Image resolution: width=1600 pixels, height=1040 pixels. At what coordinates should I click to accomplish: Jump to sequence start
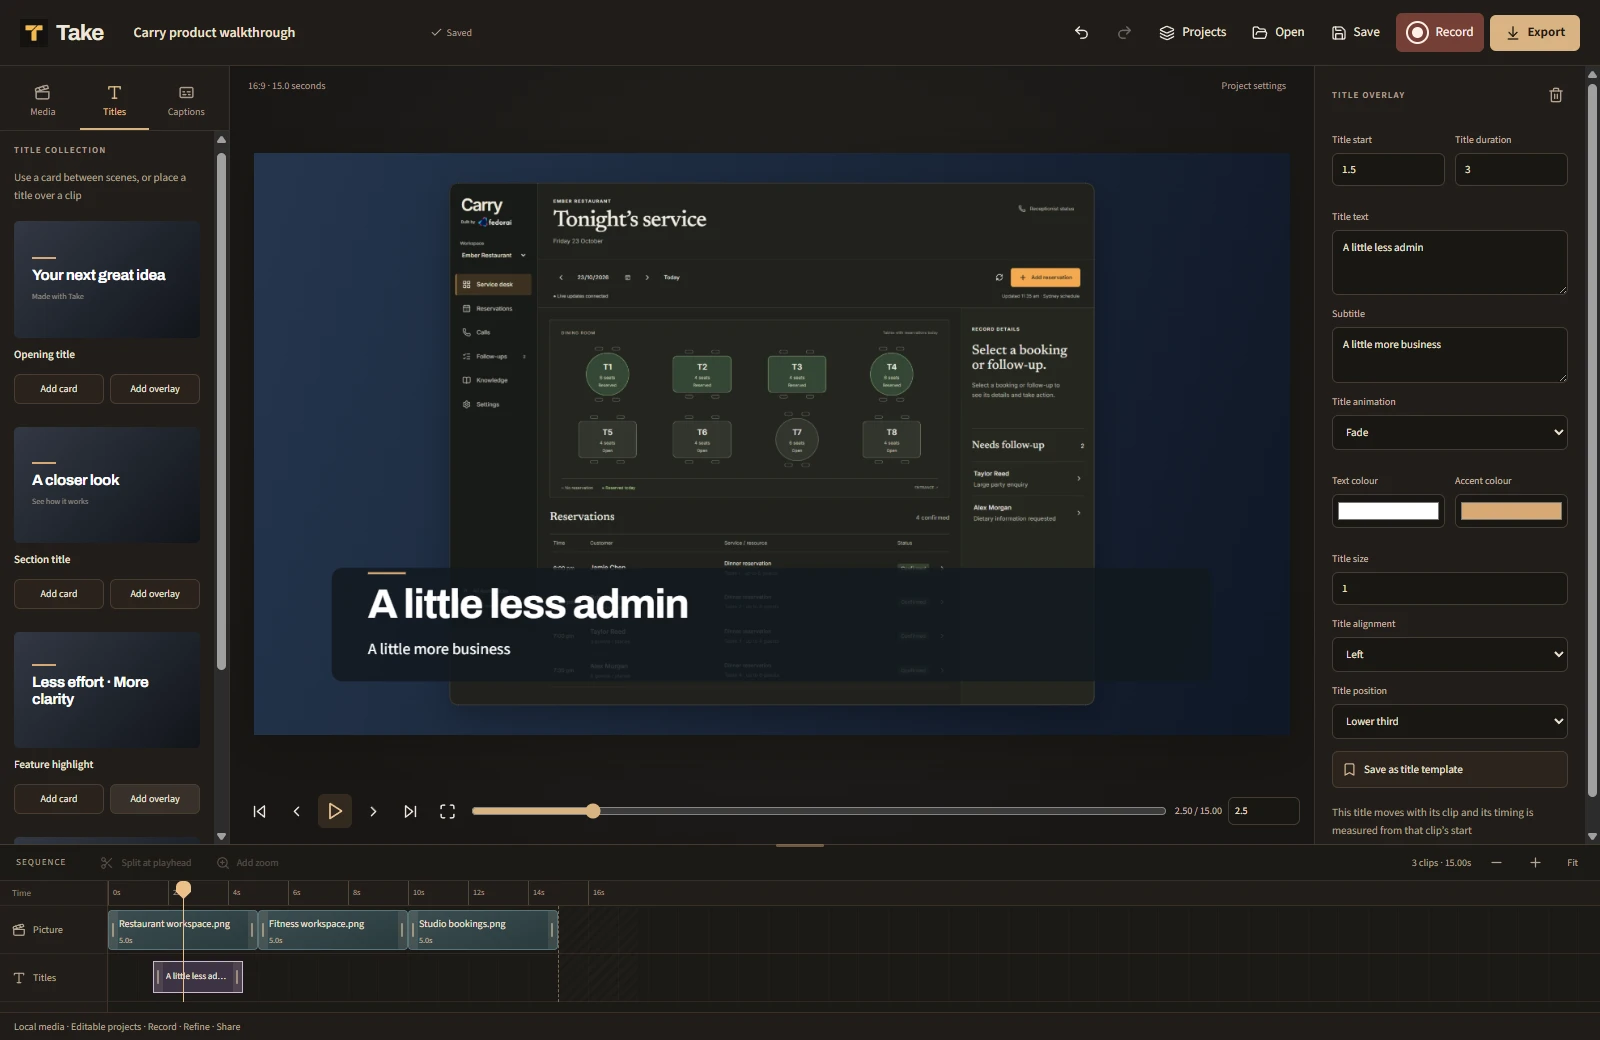[x=259, y=811]
